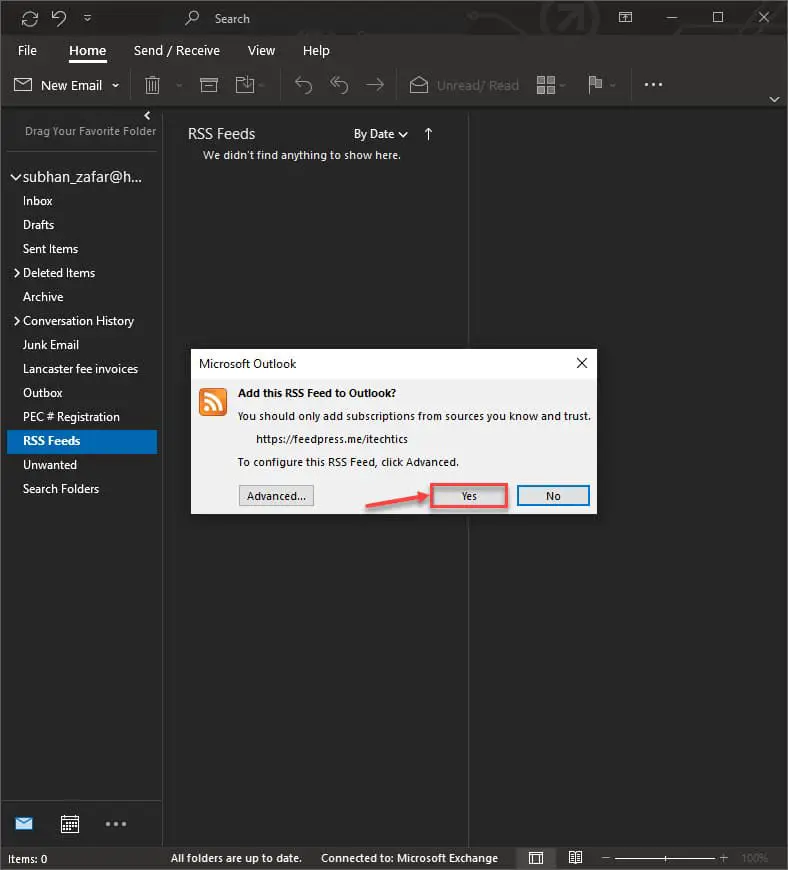Click zoom in plus button
Viewport: 788px width, 870px height.
[x=724, y=858]
